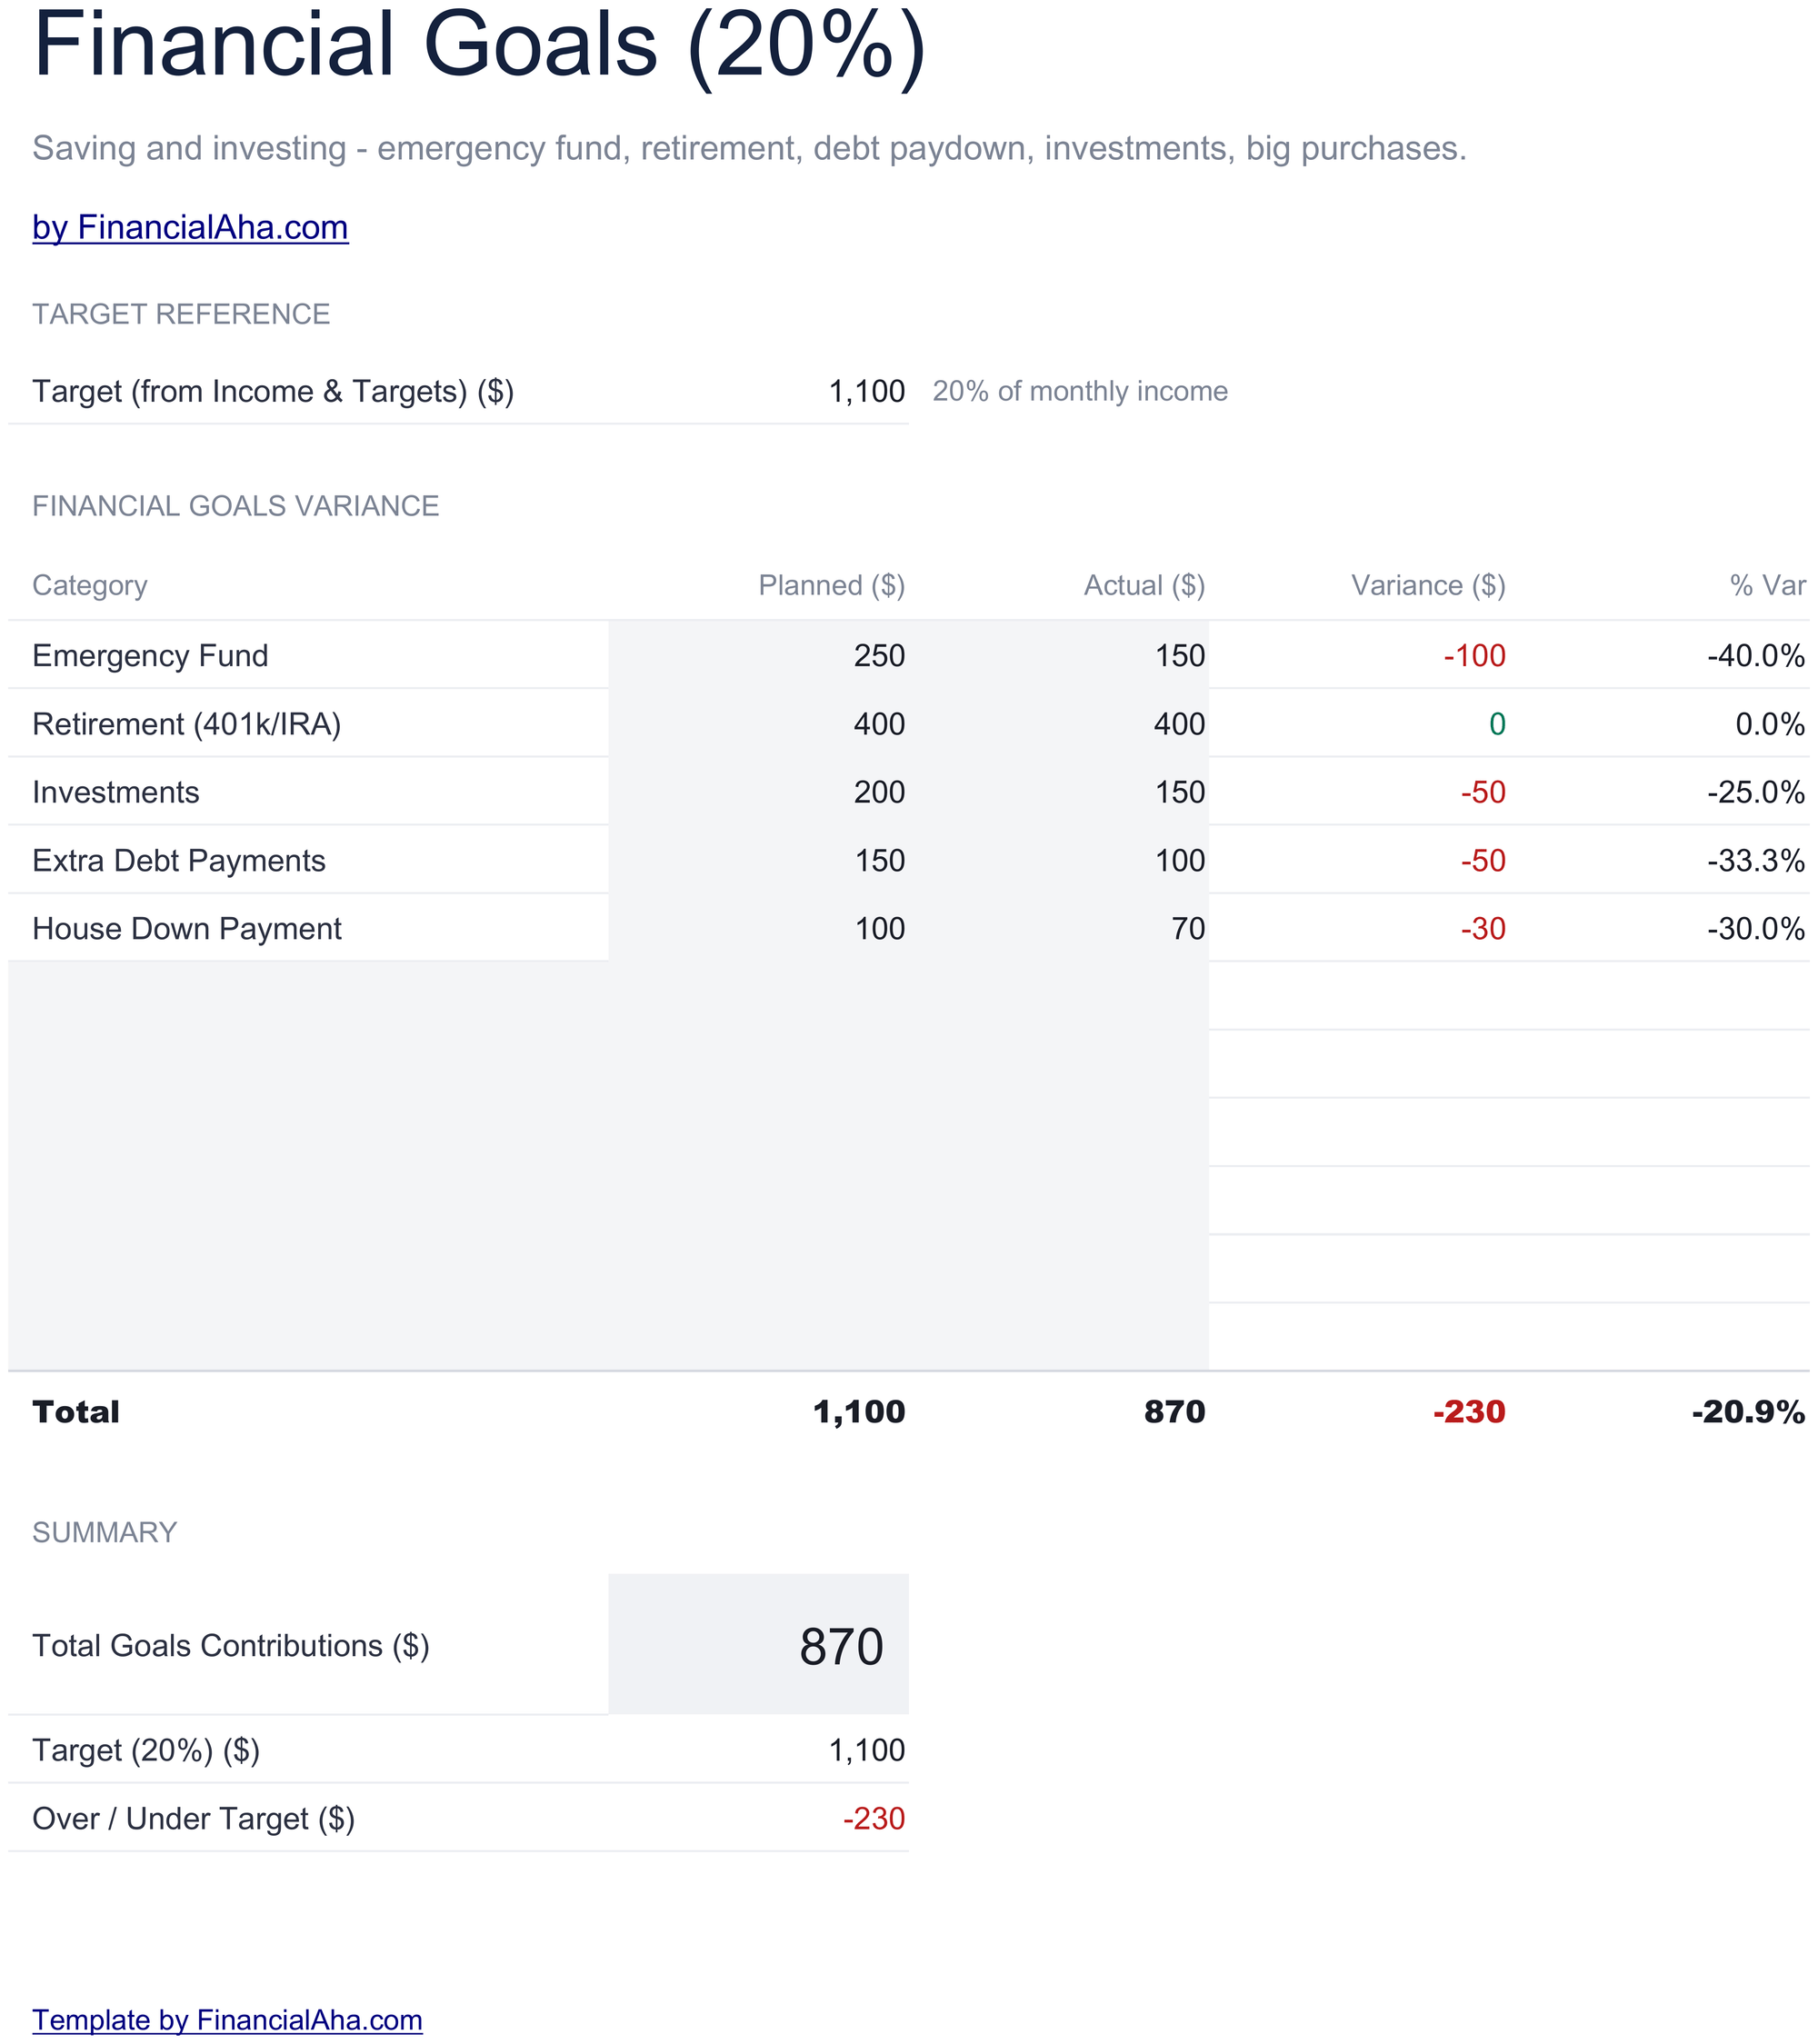Select Extra Debt Payments planned cell 150

point(758,860)
